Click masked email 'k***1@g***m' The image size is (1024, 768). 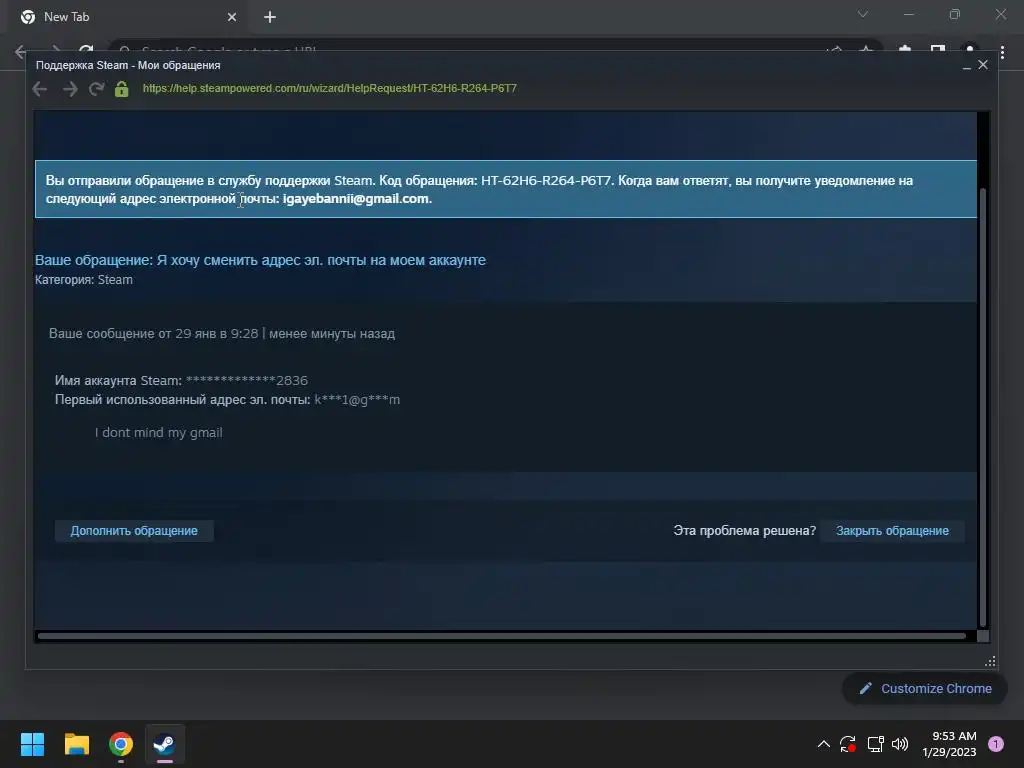point(357,400)
